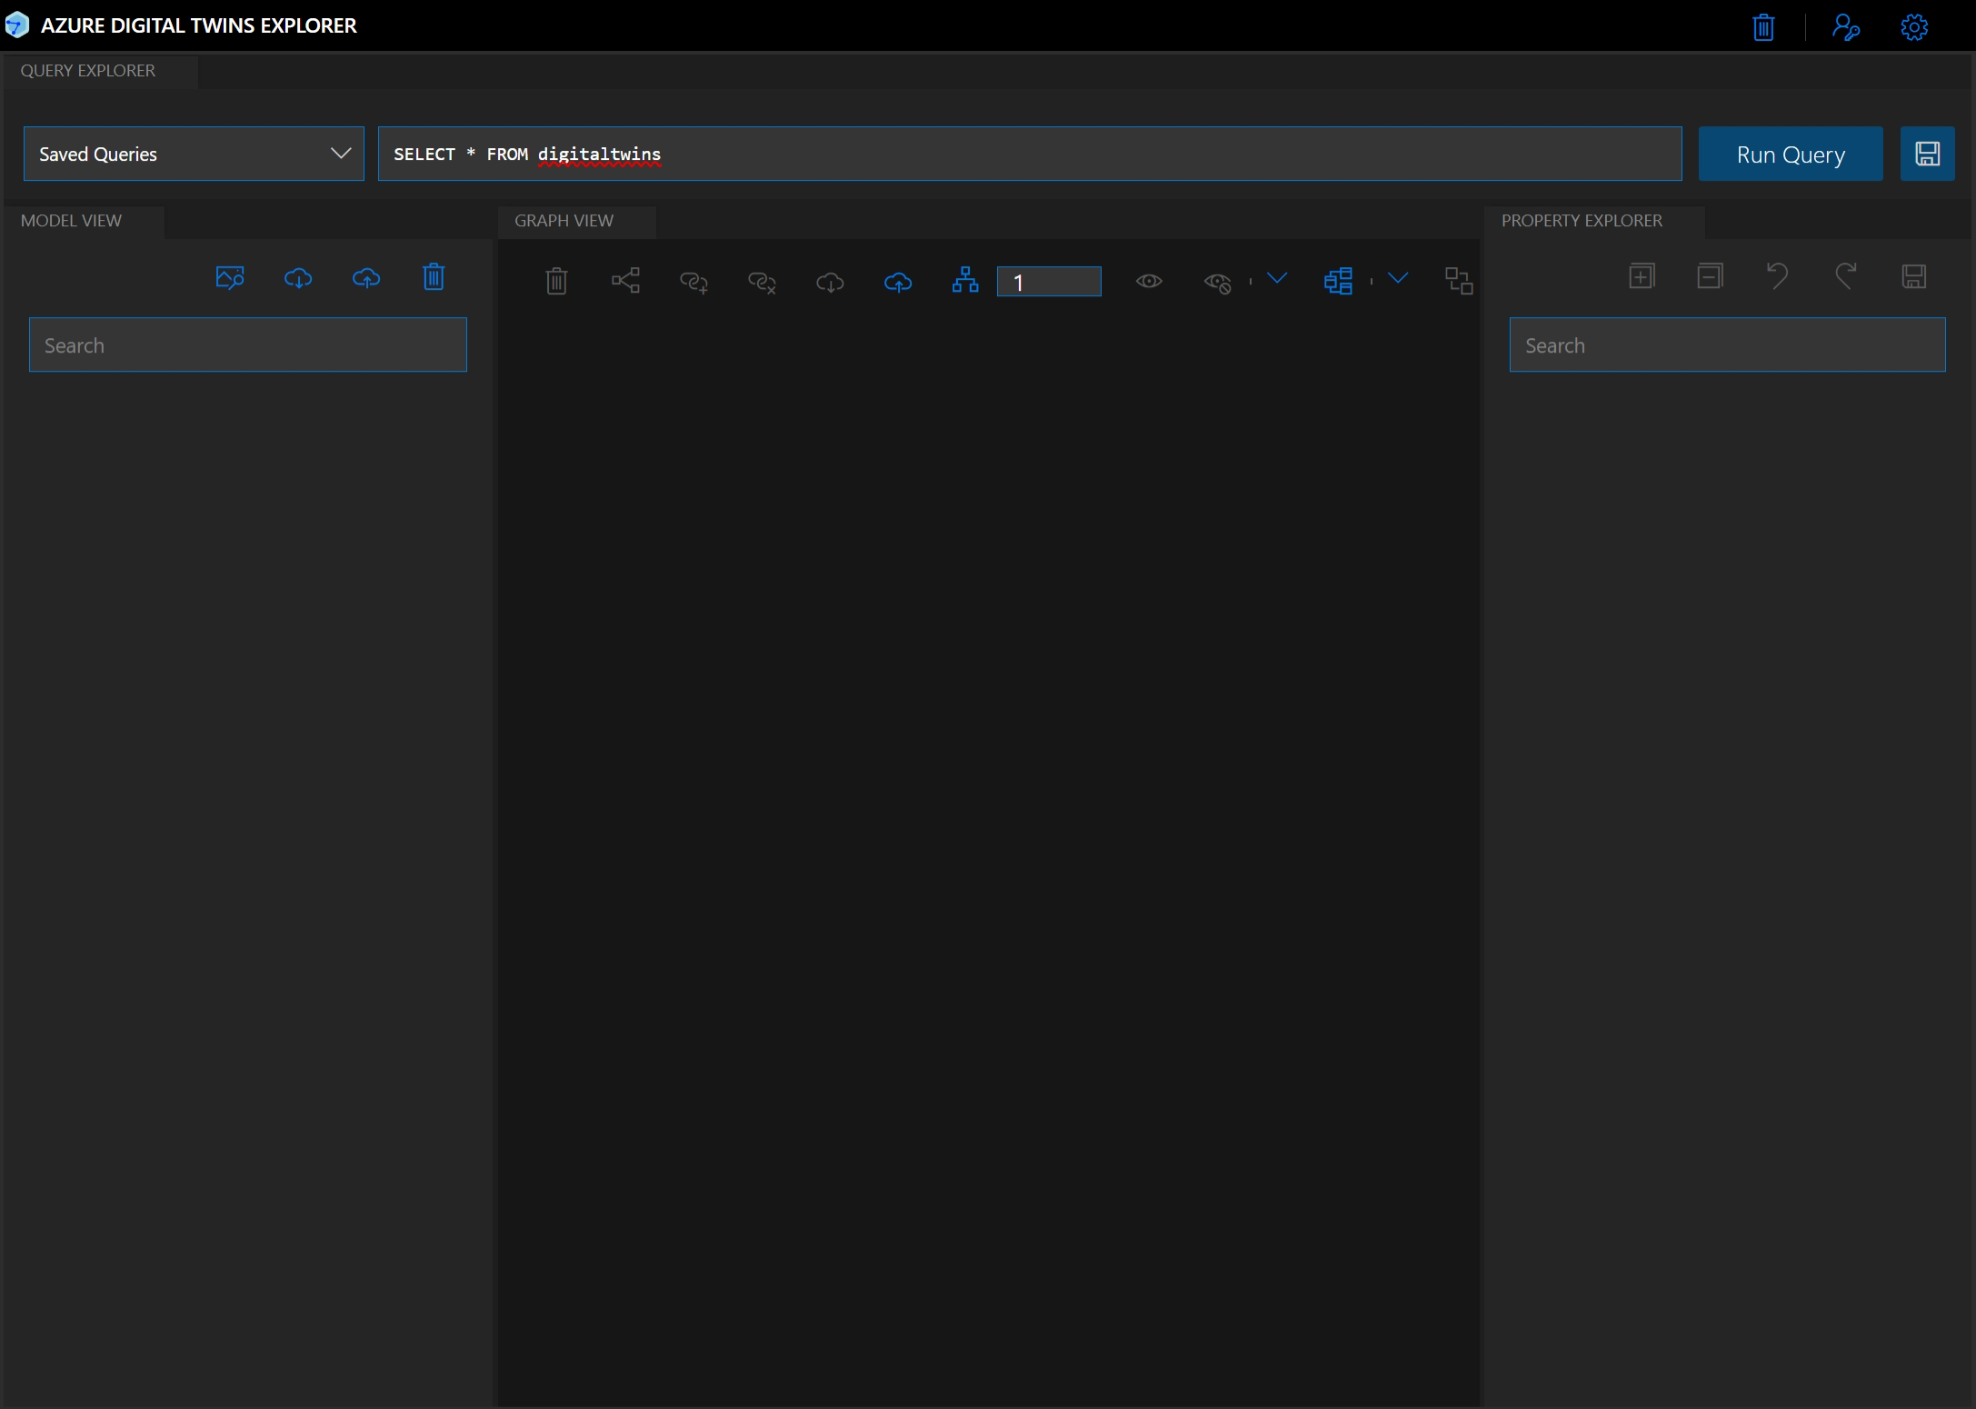The width and height of the screenshot is (1976, 1409).
Task: Delete relationship link icon in Graph View
Action: pyautogui.click(x=762, y=282)
